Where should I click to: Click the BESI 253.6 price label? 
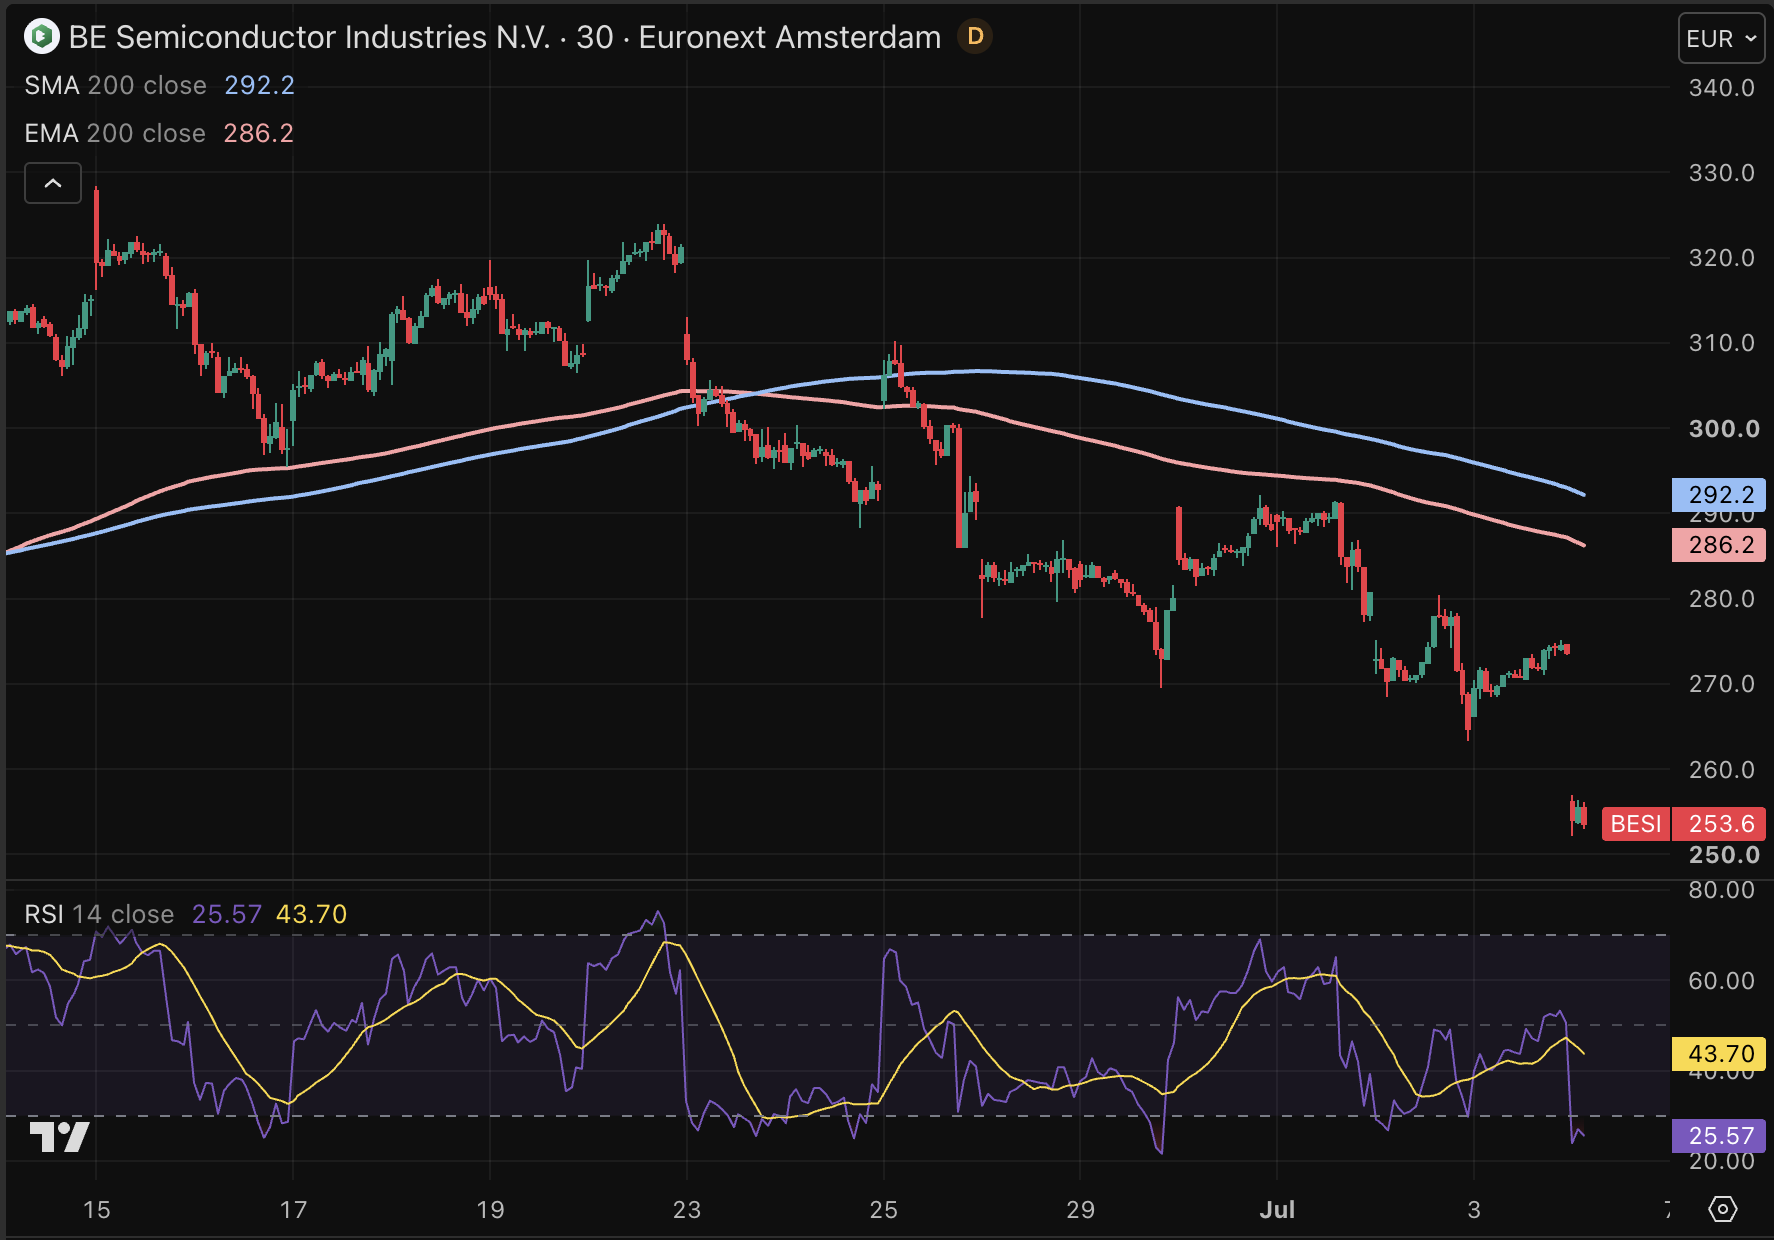pyautogui.click(x=1683, y=823)
